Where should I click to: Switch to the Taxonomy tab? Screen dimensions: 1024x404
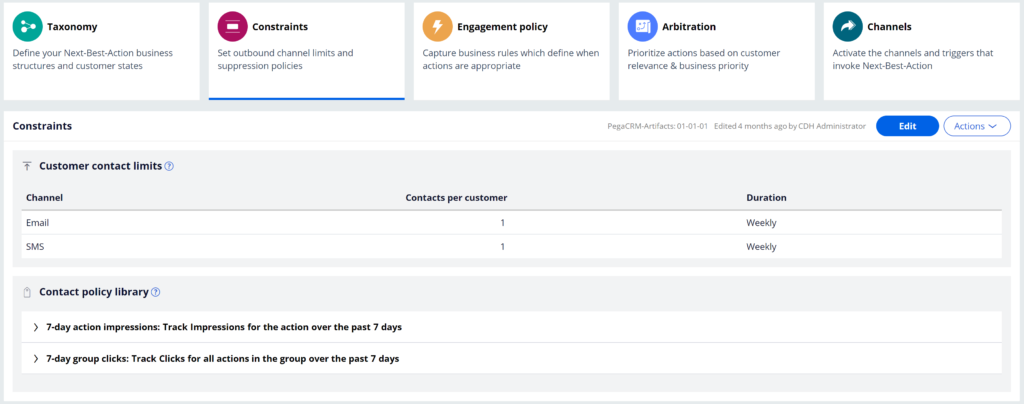coord(101,51)
